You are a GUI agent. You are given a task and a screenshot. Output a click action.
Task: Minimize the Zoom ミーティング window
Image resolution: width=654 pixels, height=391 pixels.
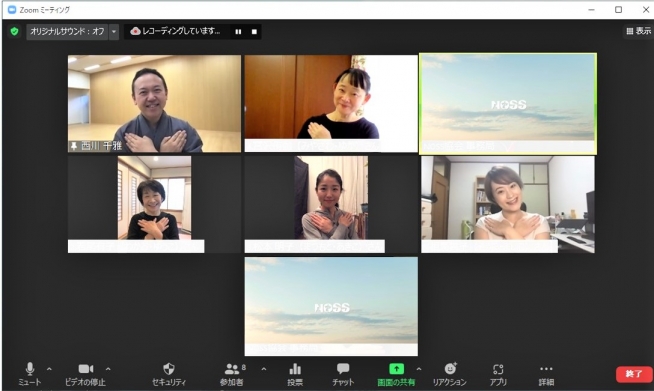click(x=591, y=10)
